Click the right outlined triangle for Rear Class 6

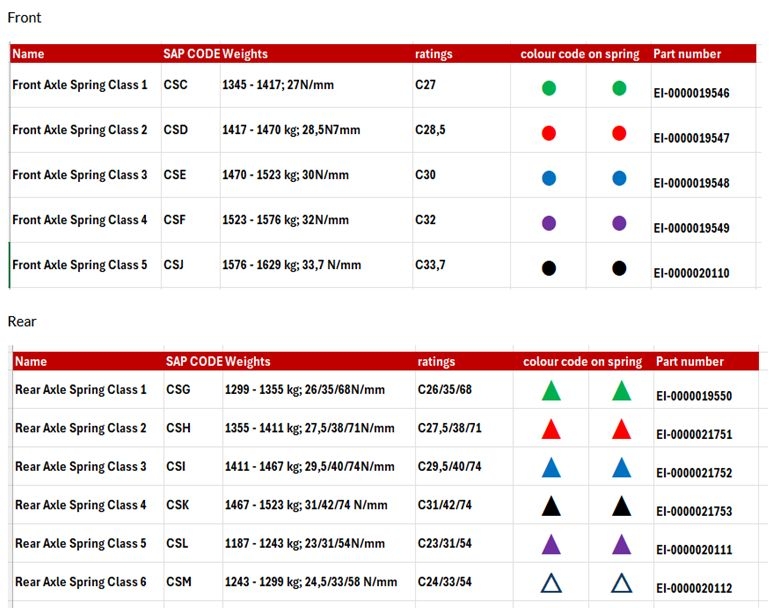pyautogui.click(x=621, y=584)
